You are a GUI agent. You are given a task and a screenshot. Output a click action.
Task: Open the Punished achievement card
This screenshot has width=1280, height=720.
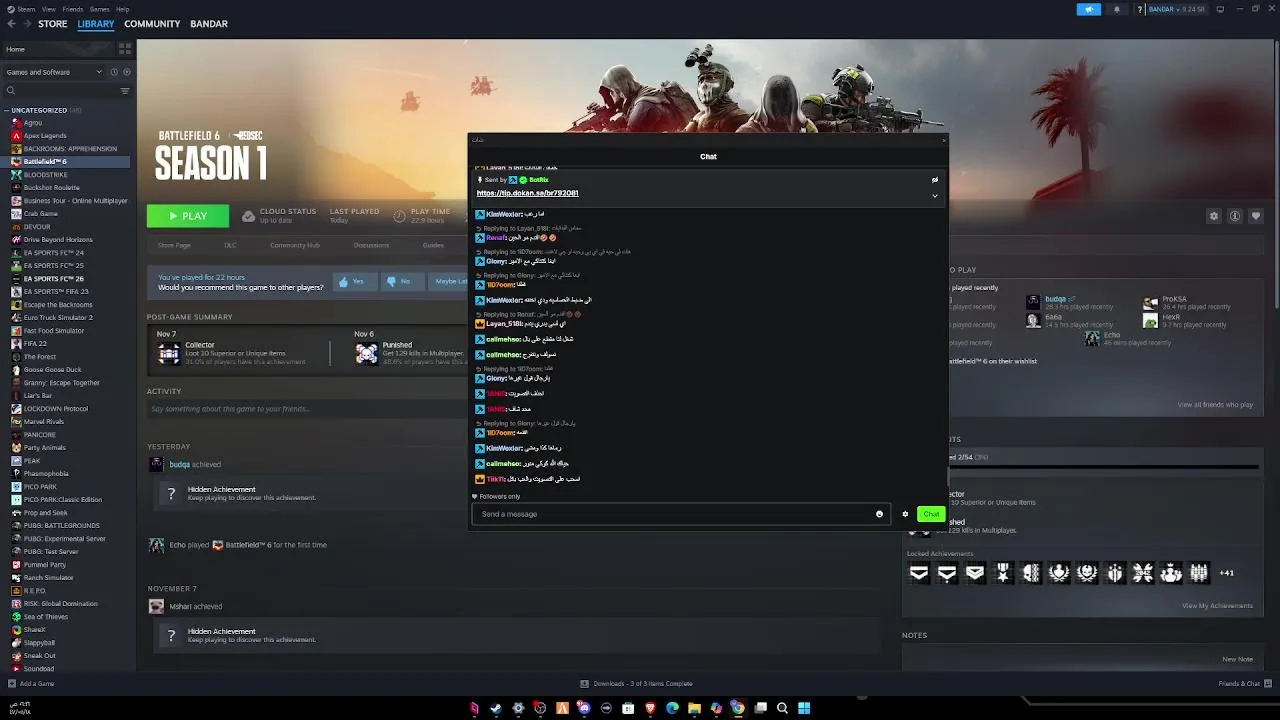point(410,353)
